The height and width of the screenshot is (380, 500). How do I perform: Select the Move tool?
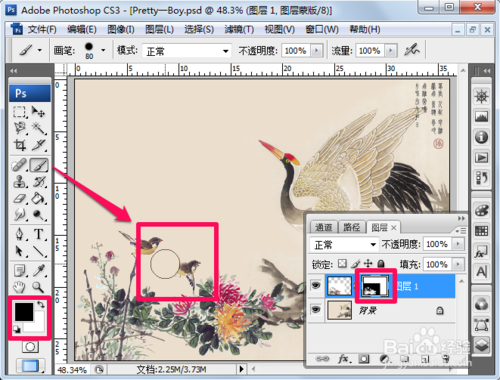click(38, 112)
